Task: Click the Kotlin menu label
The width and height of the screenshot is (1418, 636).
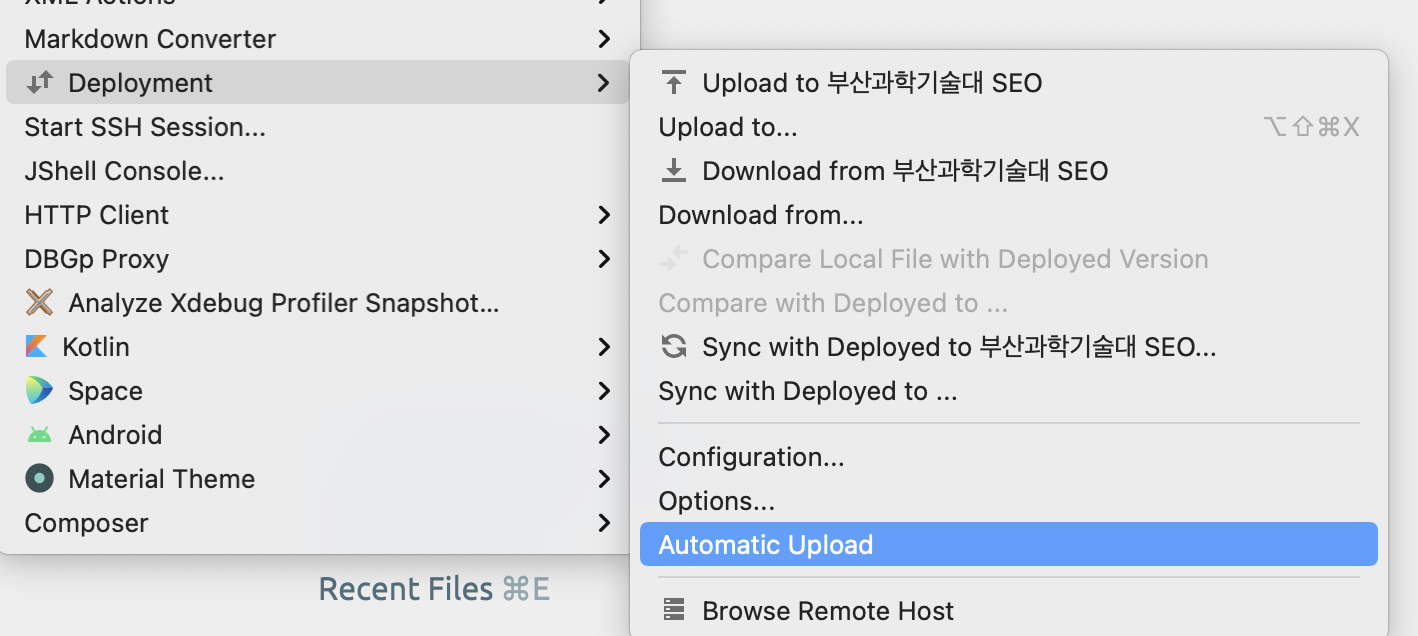Action: (96, 347)
